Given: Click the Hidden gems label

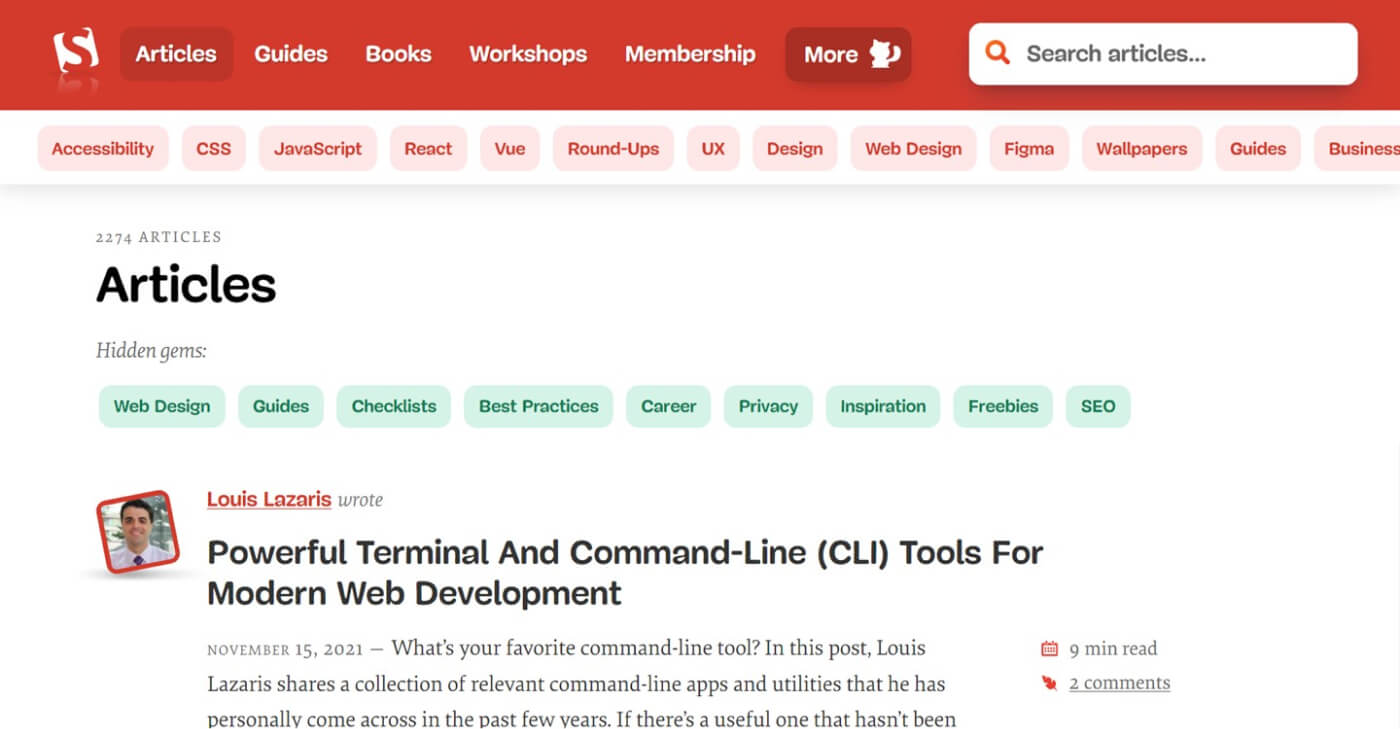Looking at the screenshot, I should point(151,351).
